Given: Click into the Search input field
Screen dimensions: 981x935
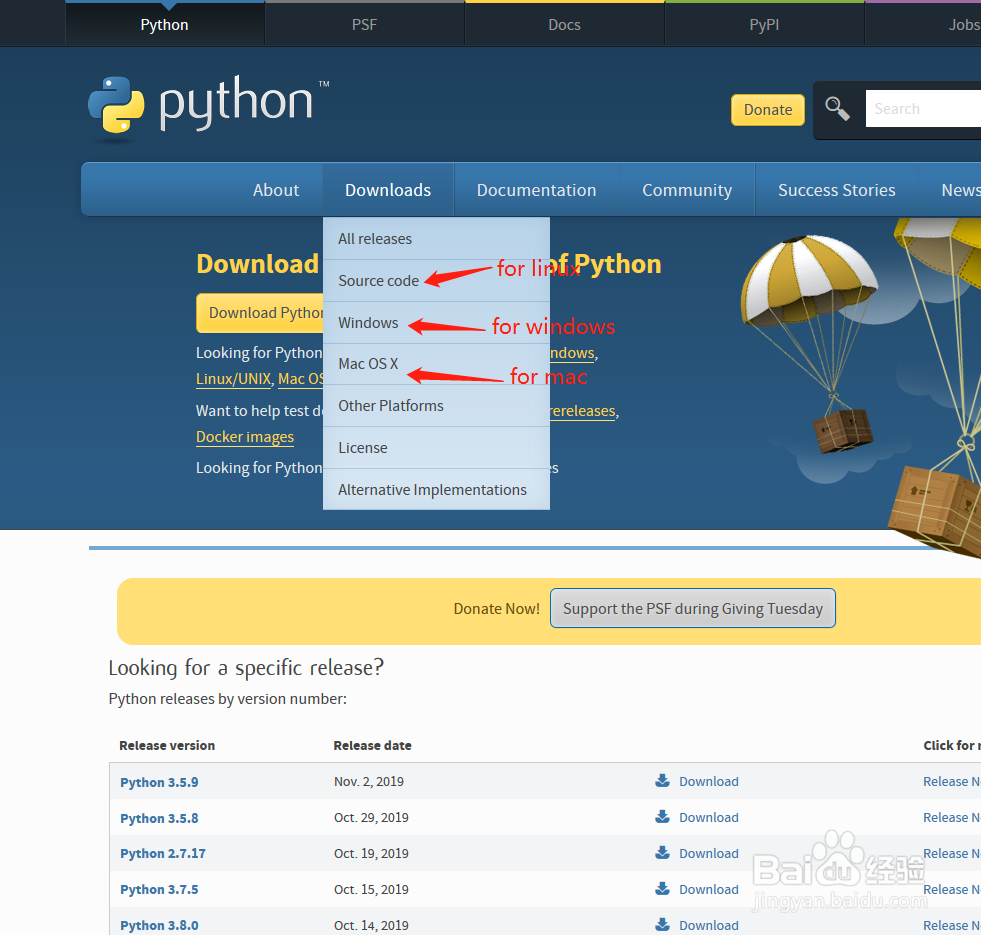Looking at the screenshot, I should click(923, 108).
